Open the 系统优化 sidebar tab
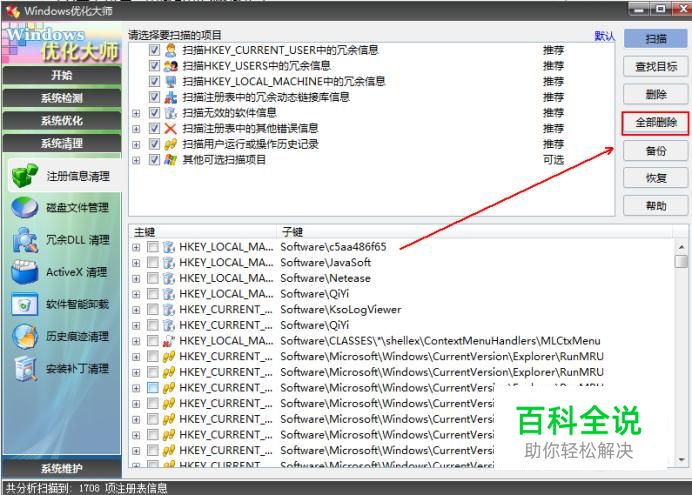 point(62,120)
